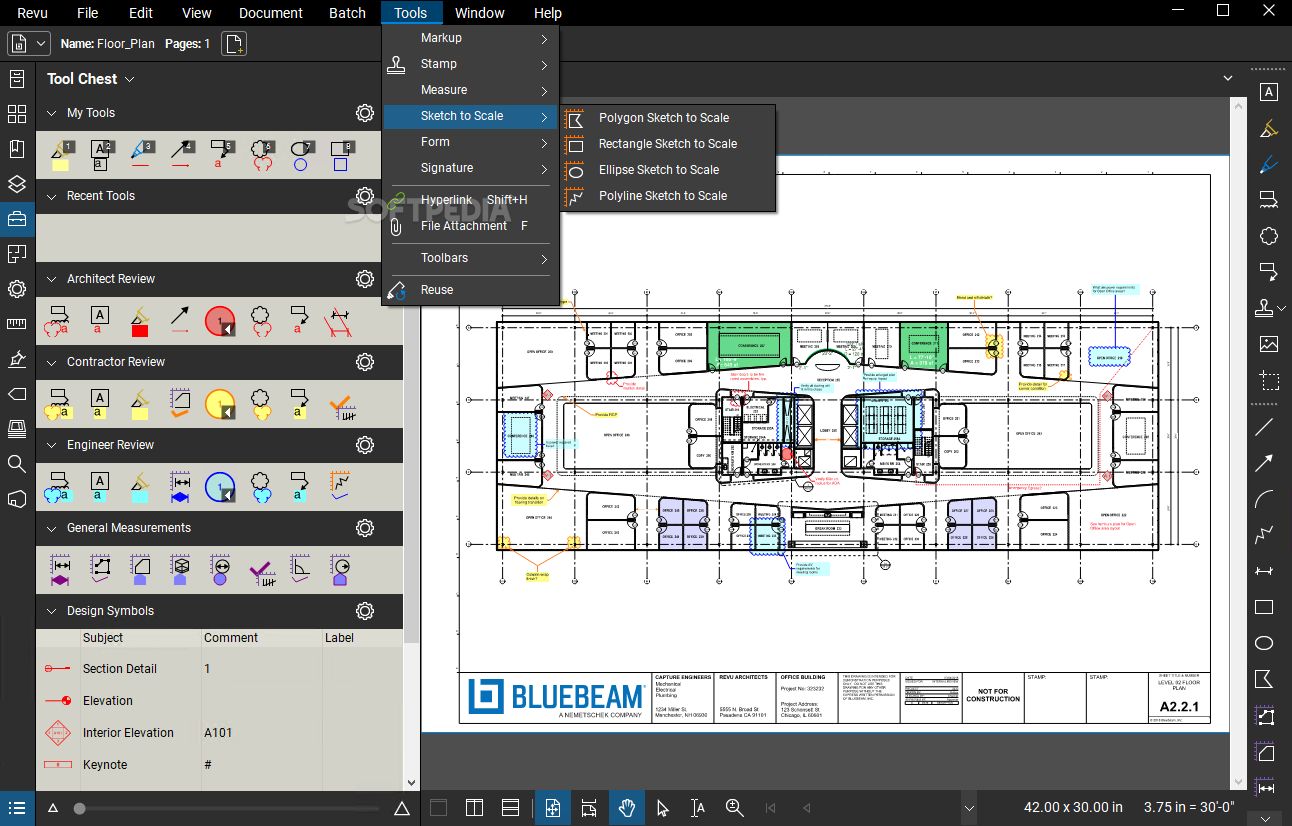The height and width of the screenshot is (826, 1292).
Task: Toggle split vertical view
Action: 474,808
